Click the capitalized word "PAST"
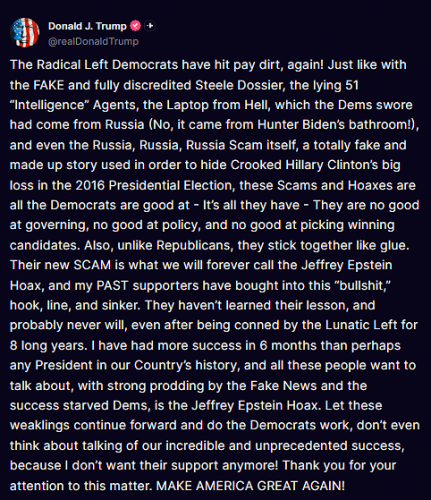 (112, 286)
